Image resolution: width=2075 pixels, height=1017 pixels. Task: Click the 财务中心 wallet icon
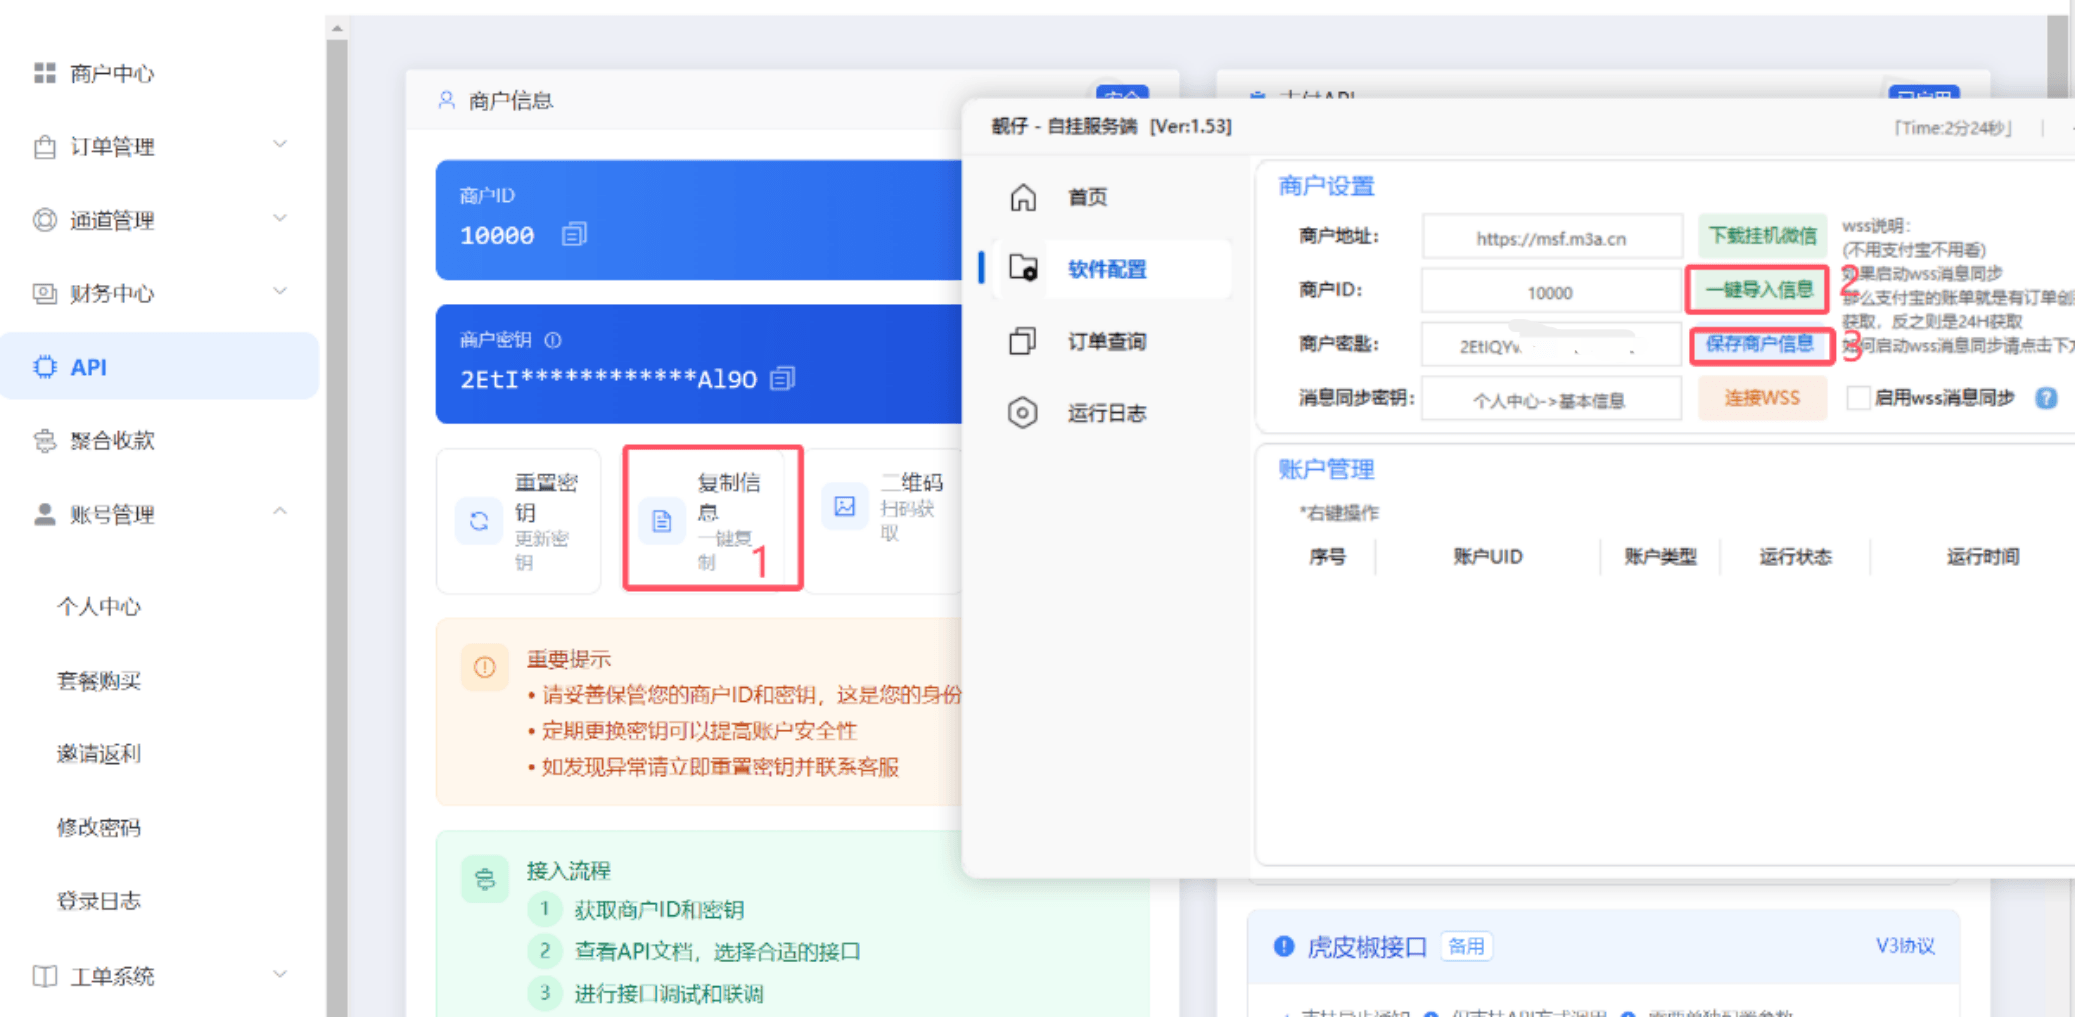[x=45, y=293]
